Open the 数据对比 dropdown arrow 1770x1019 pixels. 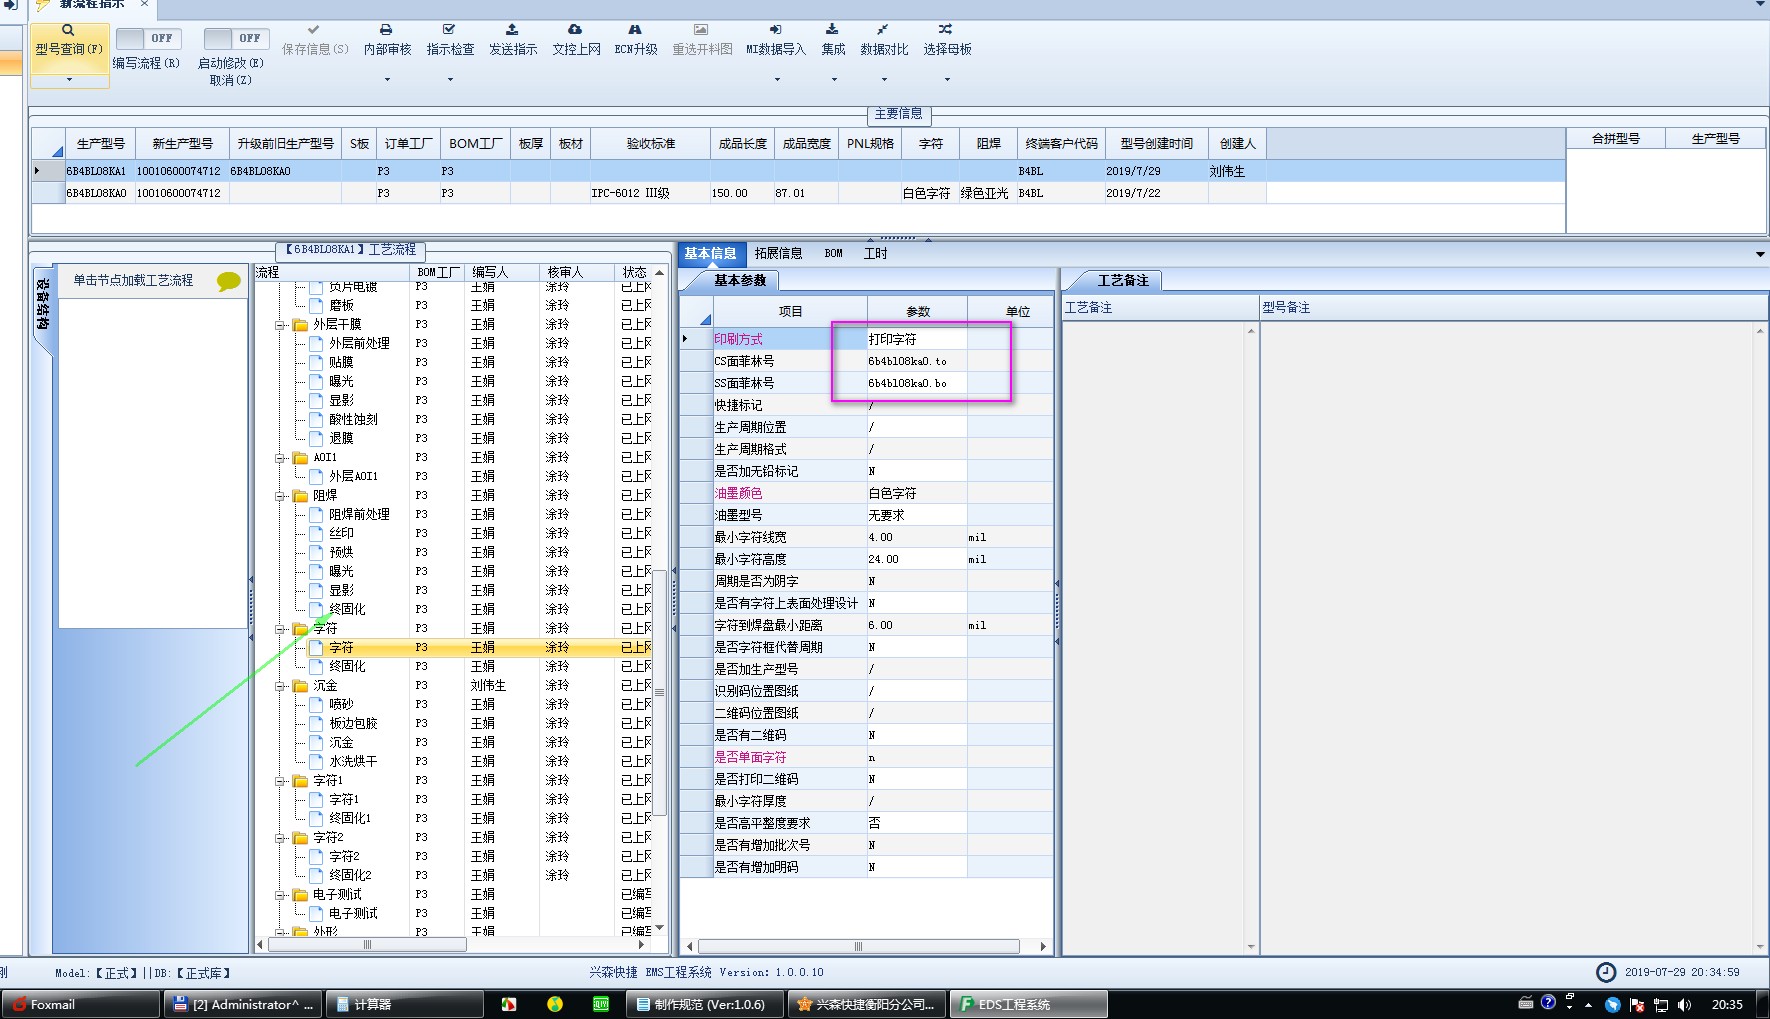tap(884, 79)
